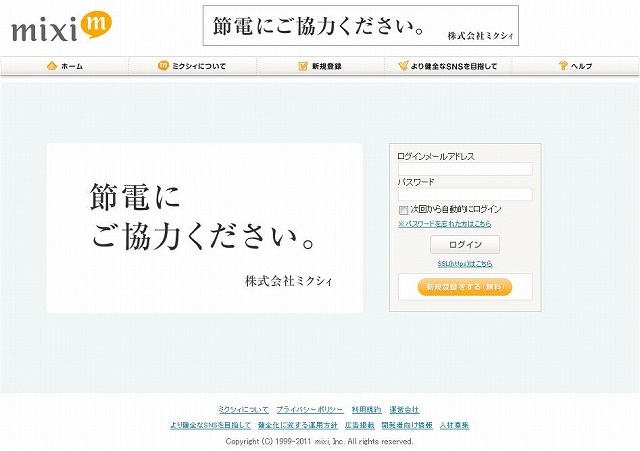The image size is (640, 451).
Task: Click the 節電にご協力ください banner in the header
Action: (361, 26)
